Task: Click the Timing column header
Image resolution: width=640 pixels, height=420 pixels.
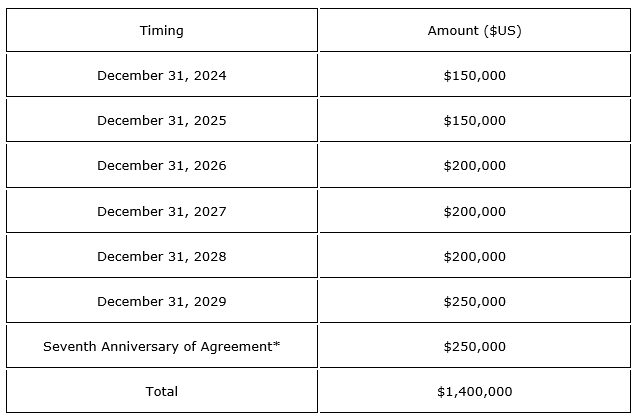Action: pyautogui.click(x=162, y=30)
